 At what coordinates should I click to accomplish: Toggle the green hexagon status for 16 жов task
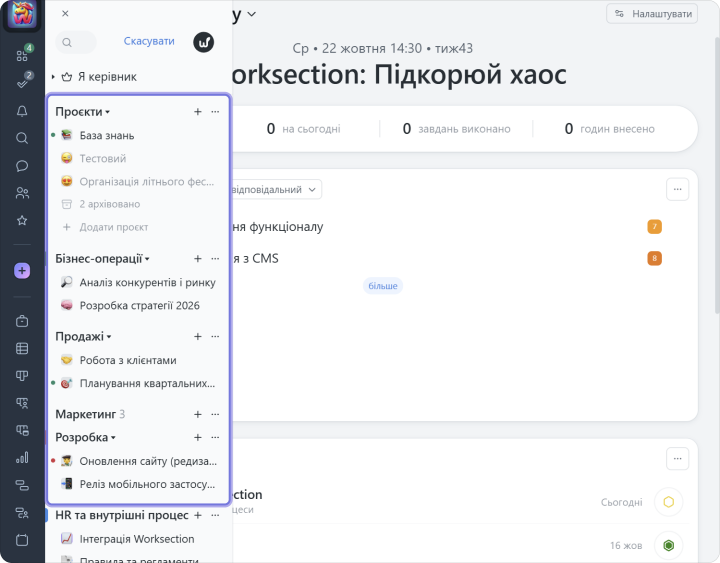pyautogui.click(x=668, y=545)
